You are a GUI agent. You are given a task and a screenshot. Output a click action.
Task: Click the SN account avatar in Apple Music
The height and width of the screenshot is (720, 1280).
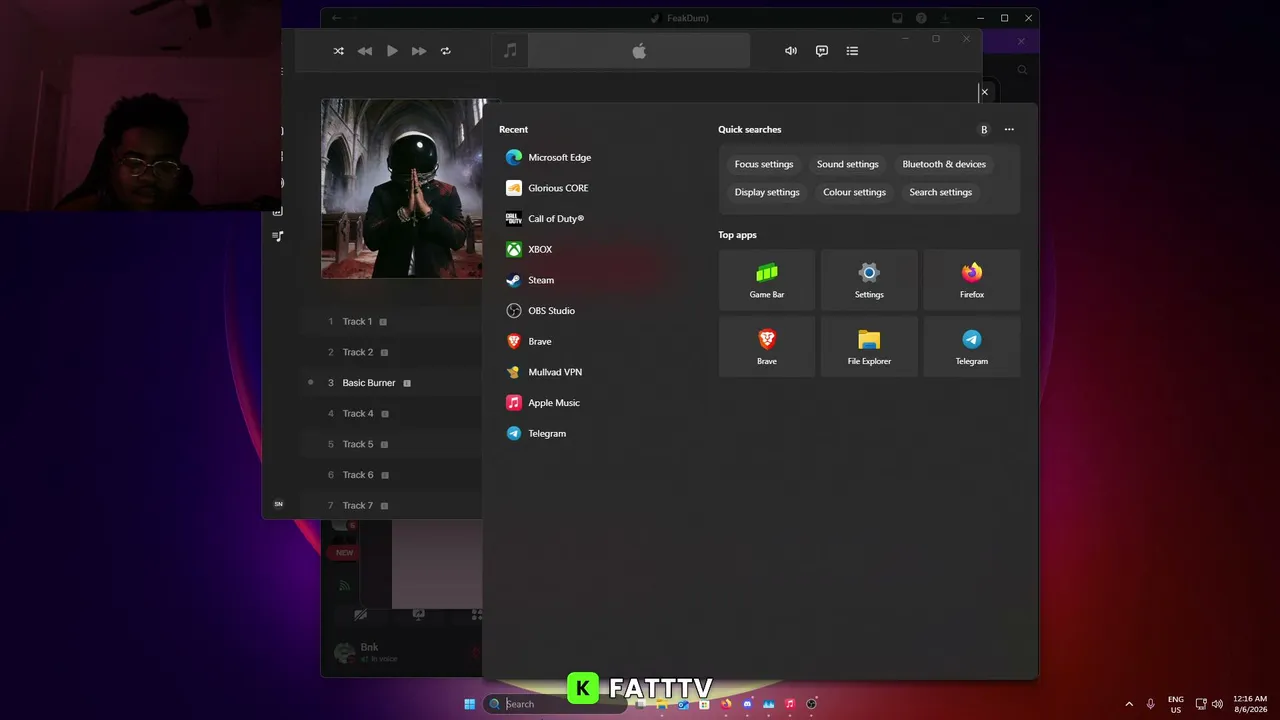(x=278, y=504)
